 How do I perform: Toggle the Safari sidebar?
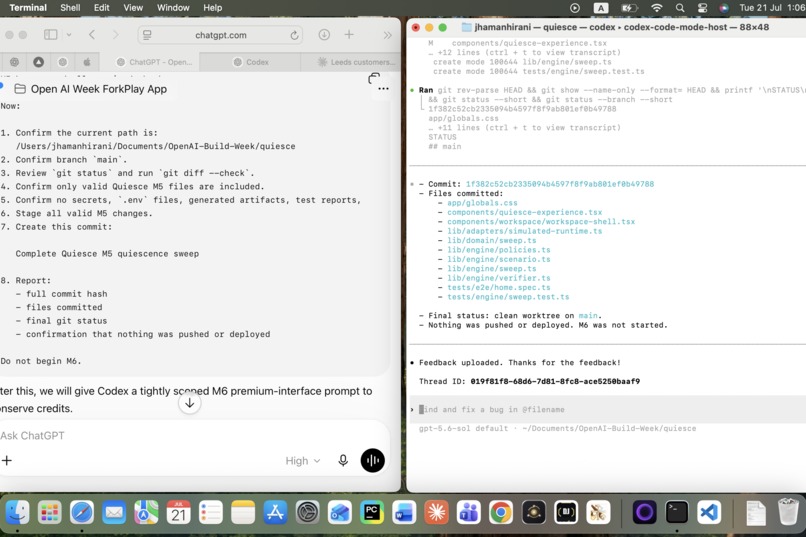(x=50, y=34)
